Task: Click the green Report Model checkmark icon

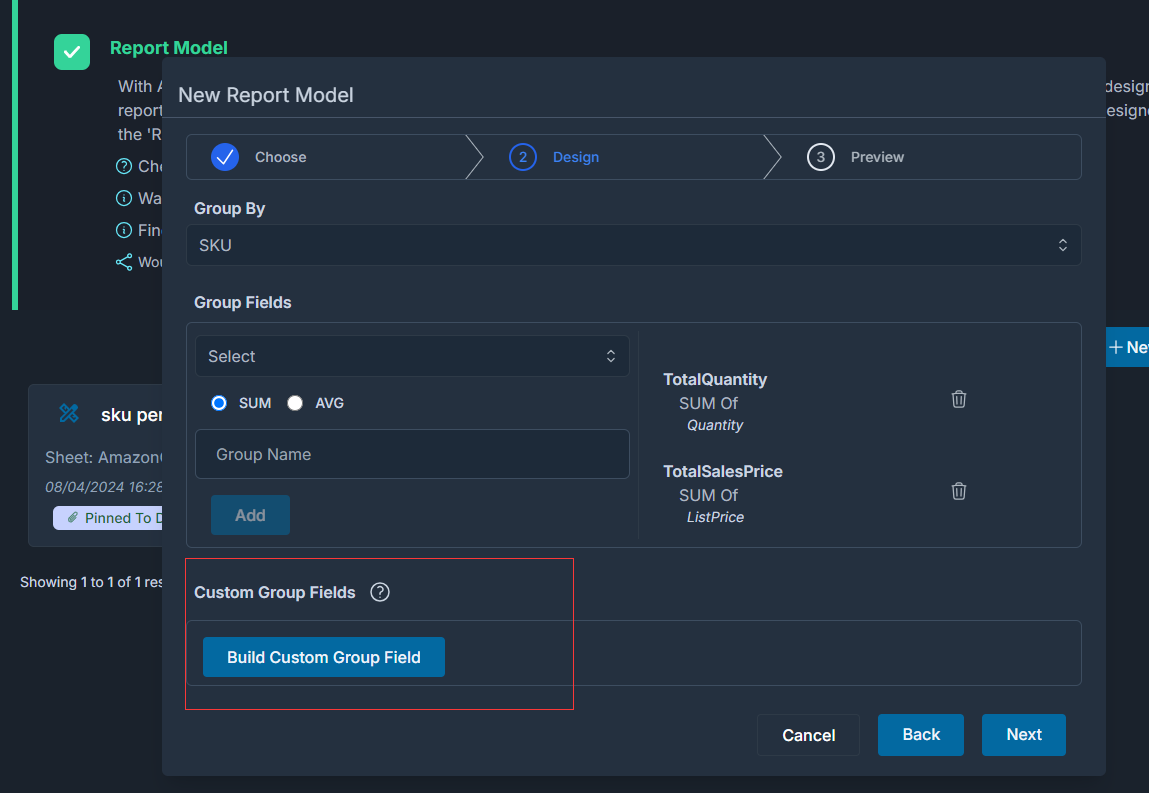Action: [72, 52]
